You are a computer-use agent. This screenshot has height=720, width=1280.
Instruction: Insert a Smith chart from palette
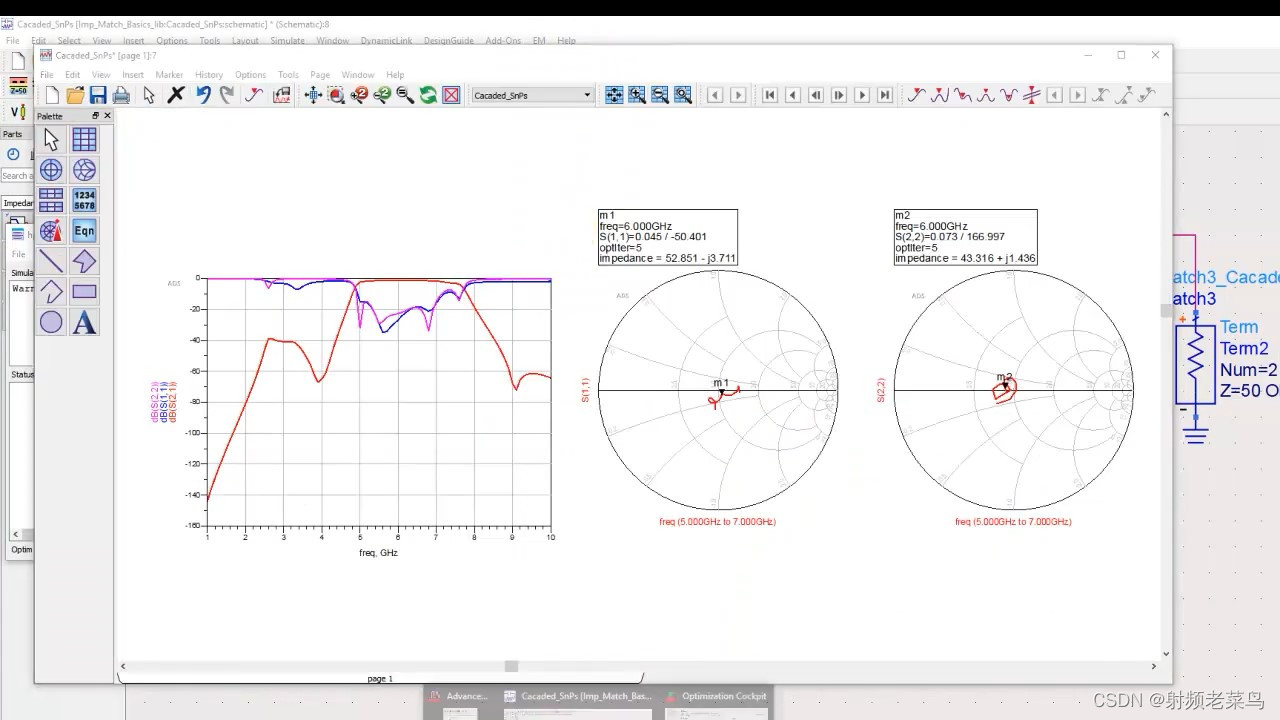tap(85, 170)
